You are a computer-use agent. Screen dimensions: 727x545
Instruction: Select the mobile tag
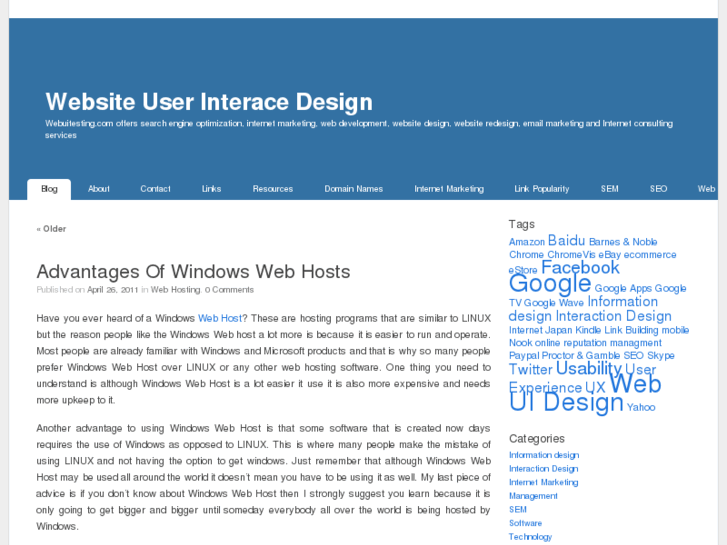(x=675, y=330)
